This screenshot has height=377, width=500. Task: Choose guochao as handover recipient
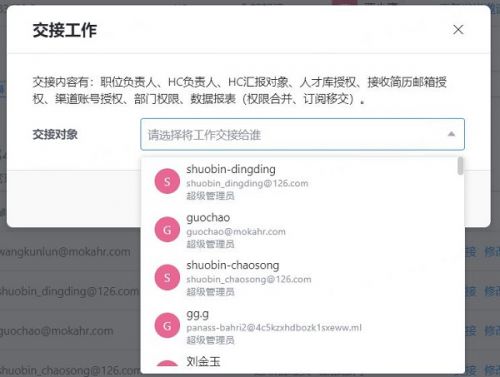[x=302, y=230]
